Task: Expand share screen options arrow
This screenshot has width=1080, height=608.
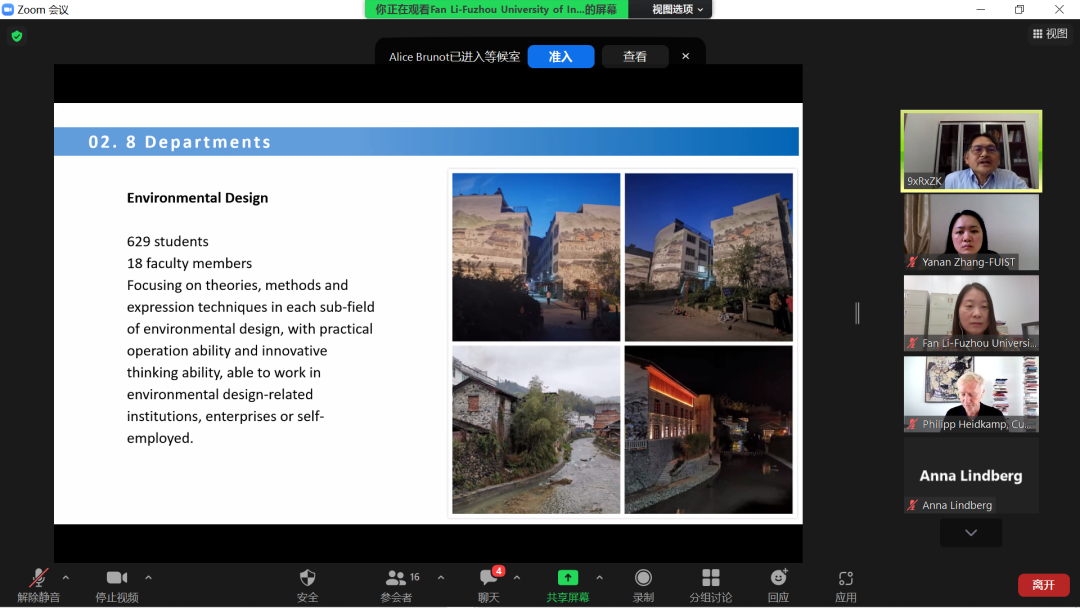Action: [x=599, y=578]
